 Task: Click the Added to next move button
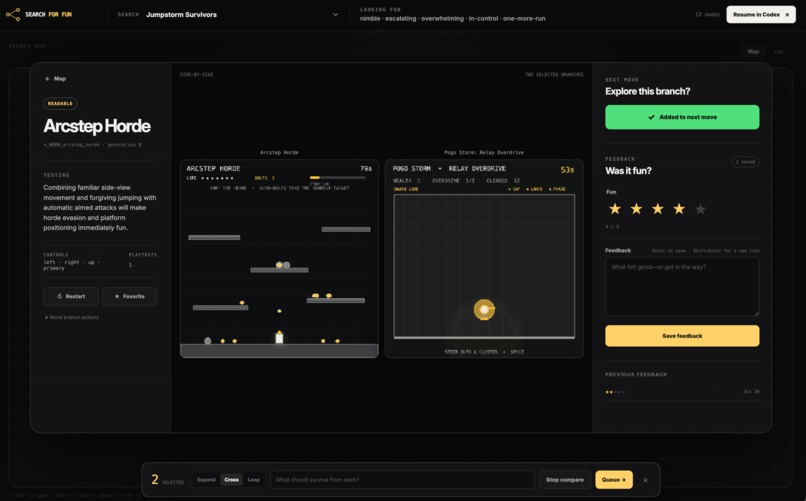[x=682, y=117]
